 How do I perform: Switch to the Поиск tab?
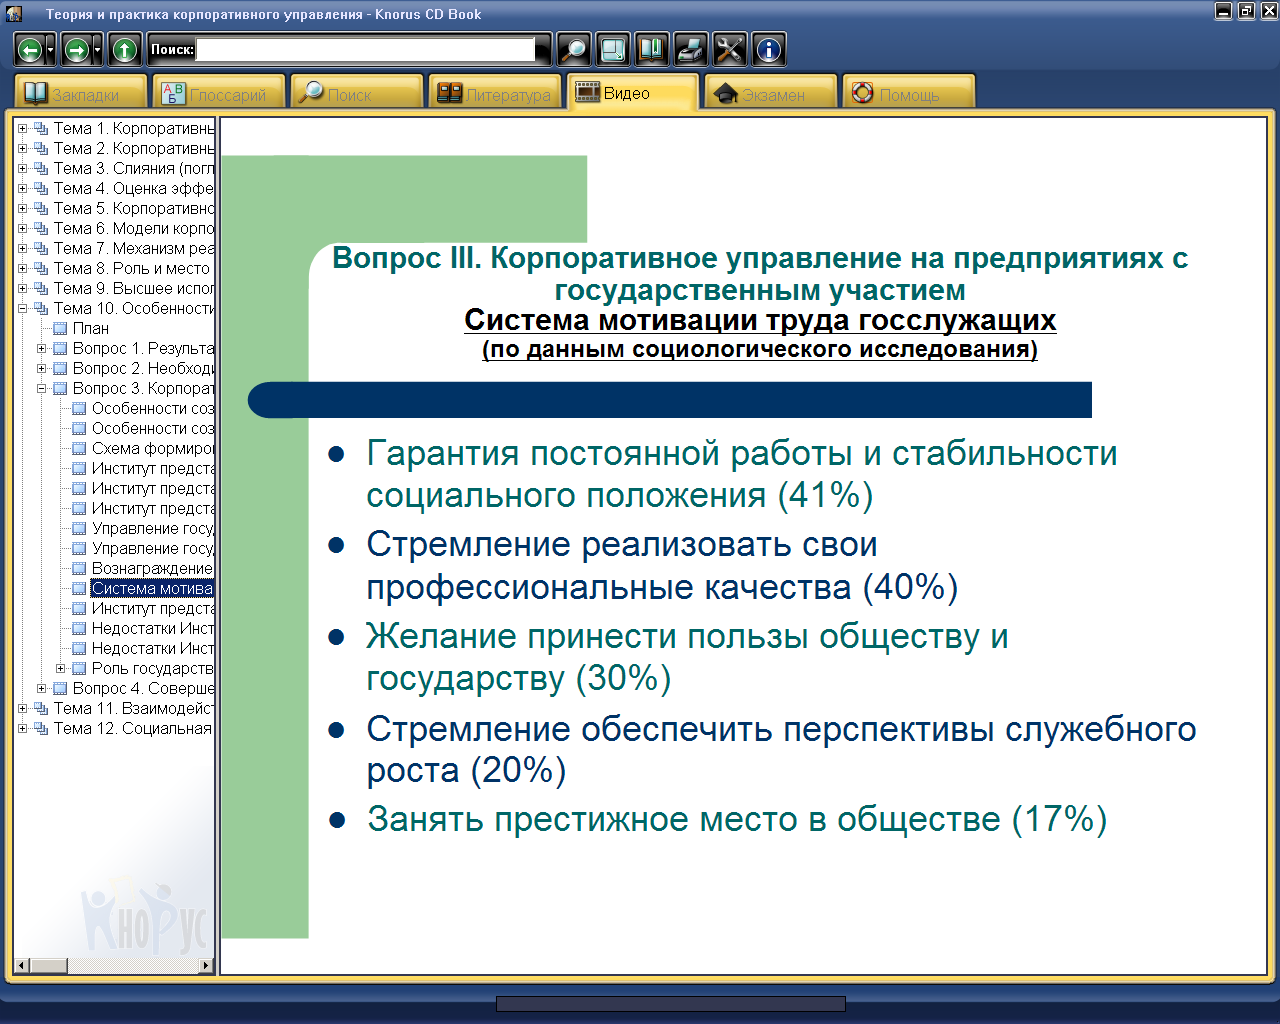(x=357, y=93)
